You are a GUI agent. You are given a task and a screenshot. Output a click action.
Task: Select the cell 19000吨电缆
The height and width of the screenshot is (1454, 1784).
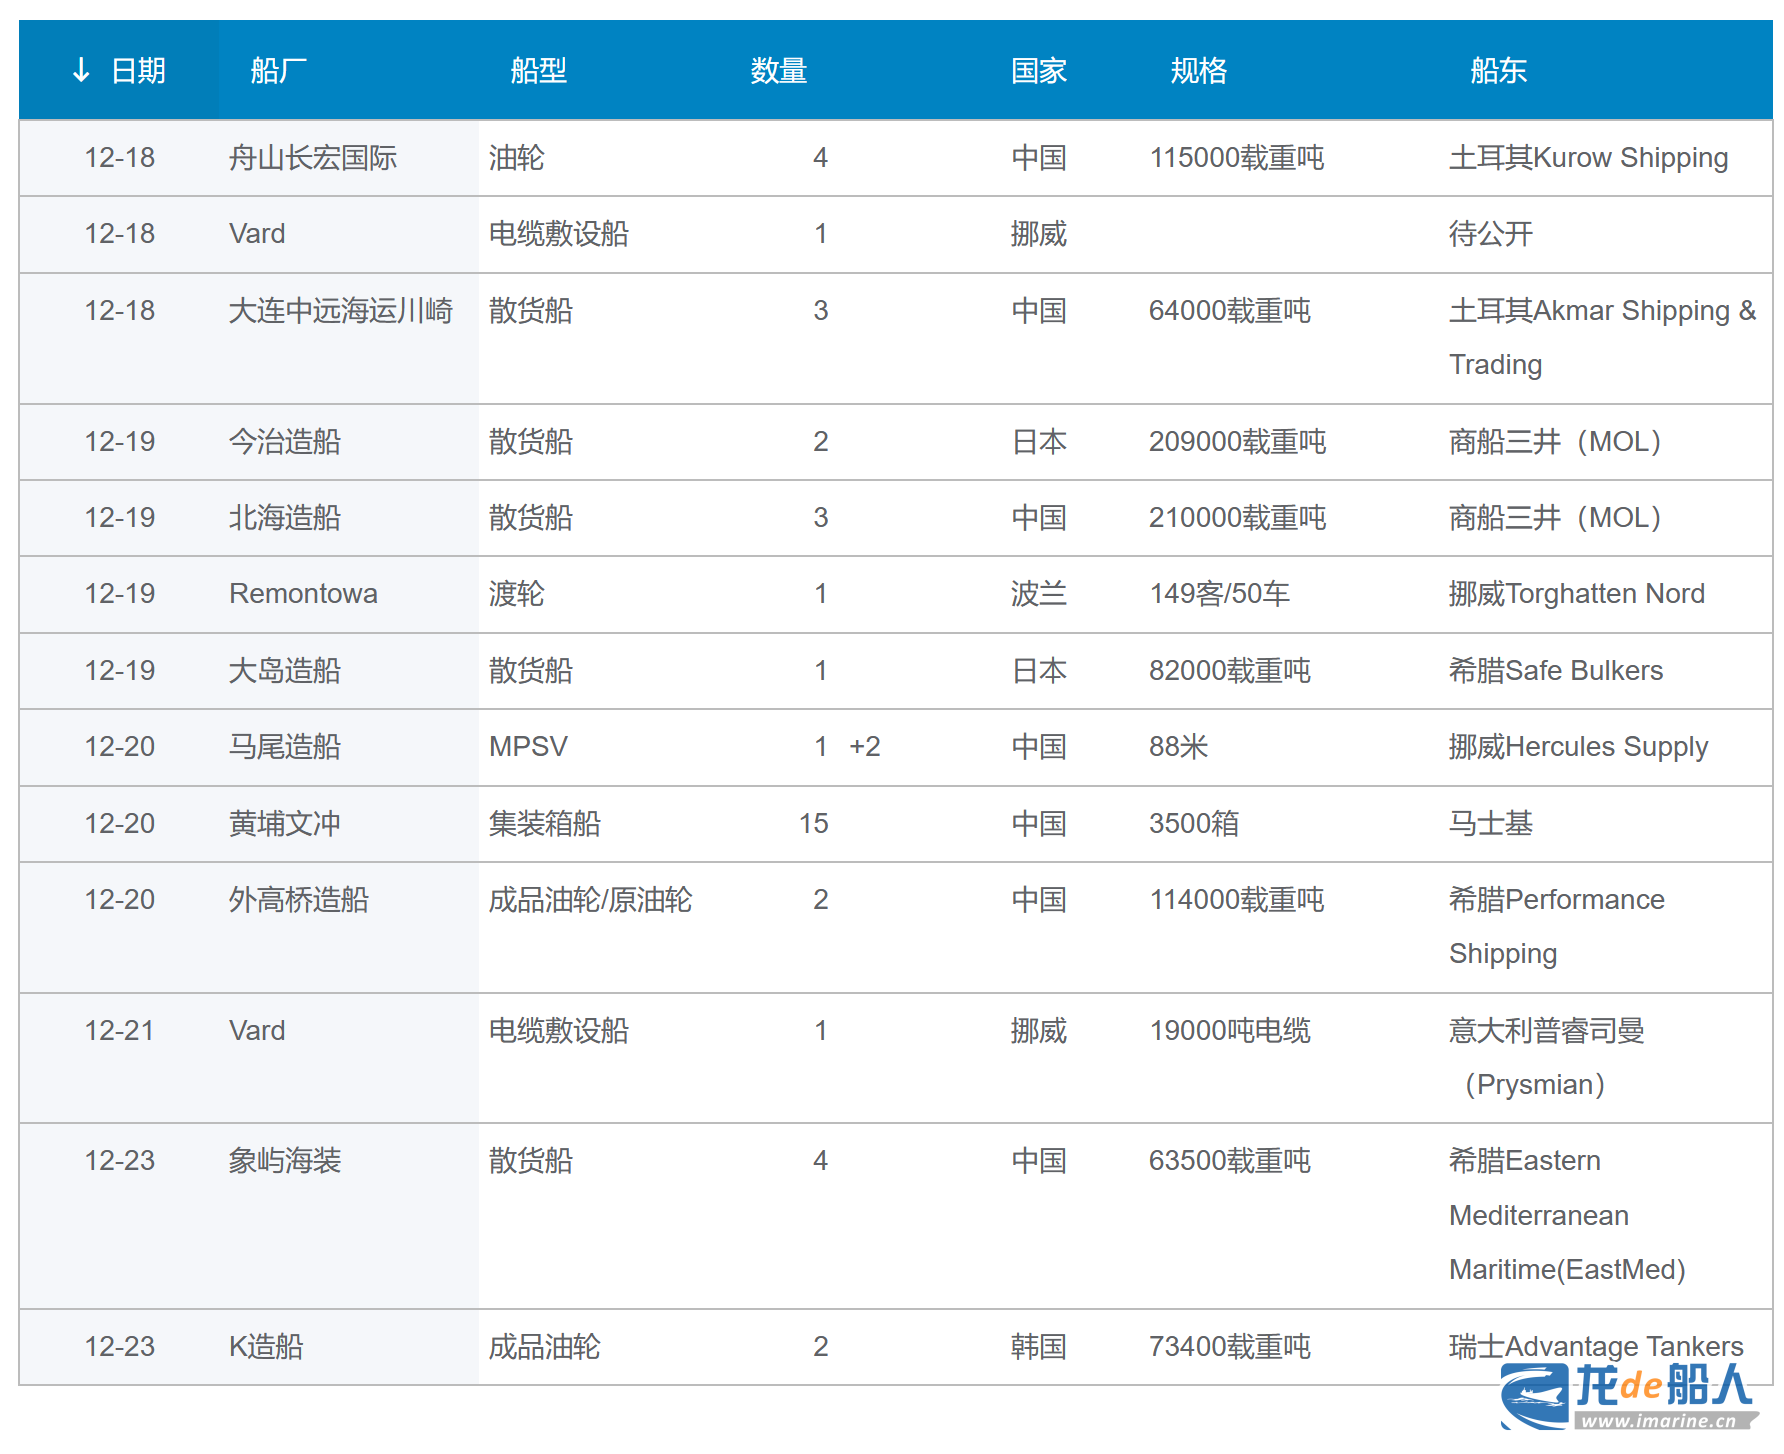tap(1230, 1031)
